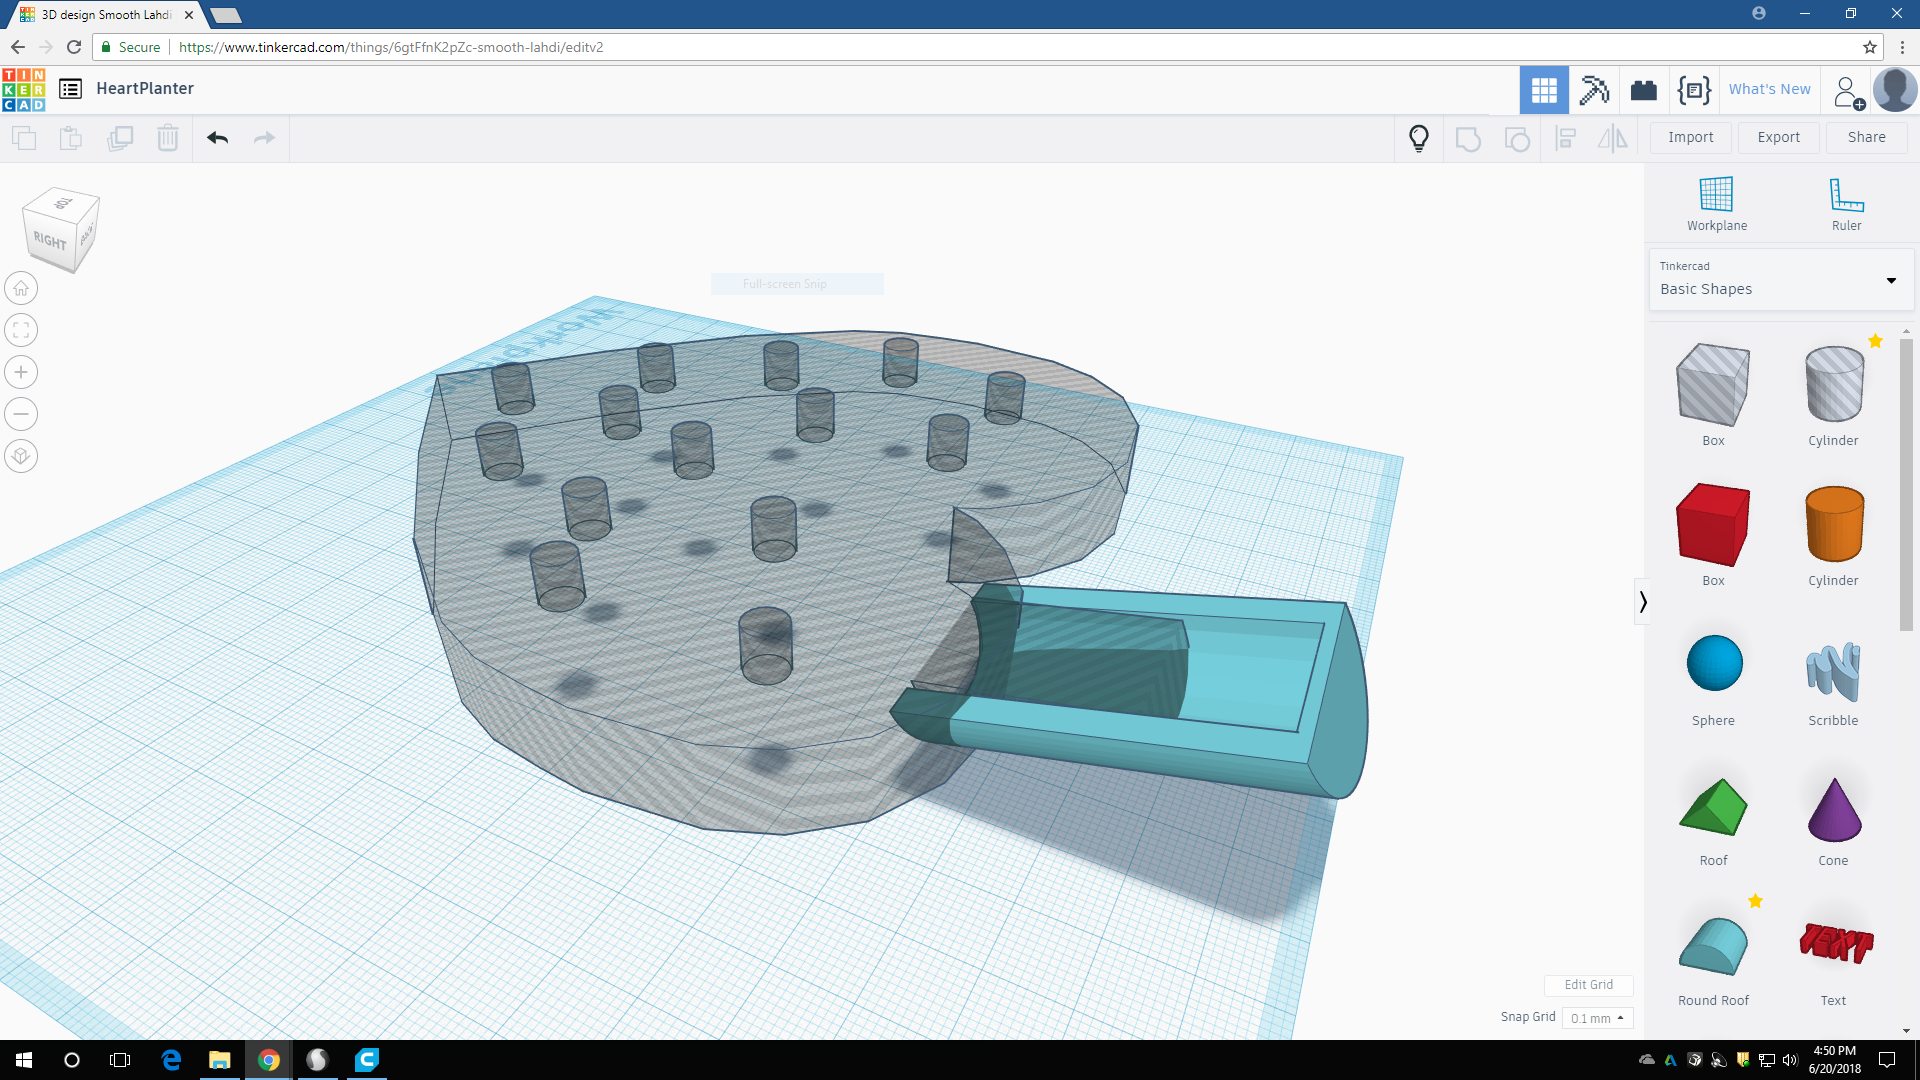Image resolution: width=1920 pixels, height=1080 pixels.
Task: Click the Undo arrow icon
Action: 218,138
